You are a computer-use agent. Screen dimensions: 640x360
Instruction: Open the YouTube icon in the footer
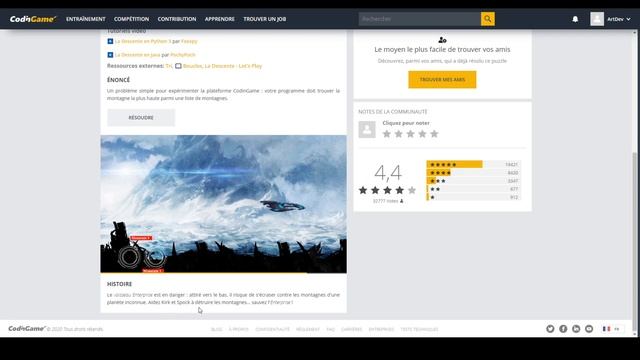click(589, 329)
